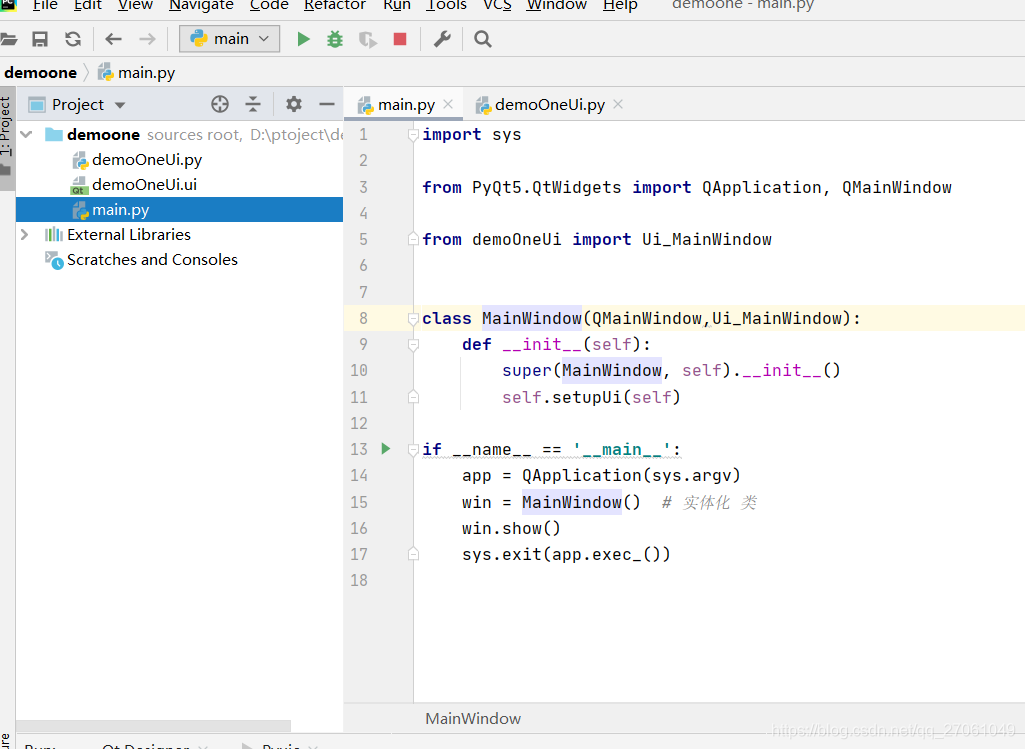Viewport: 1025px width, 749px height.
Task: Click the QApplication(sys.argv) call on line 14
Action: click(x=631, y=475)
